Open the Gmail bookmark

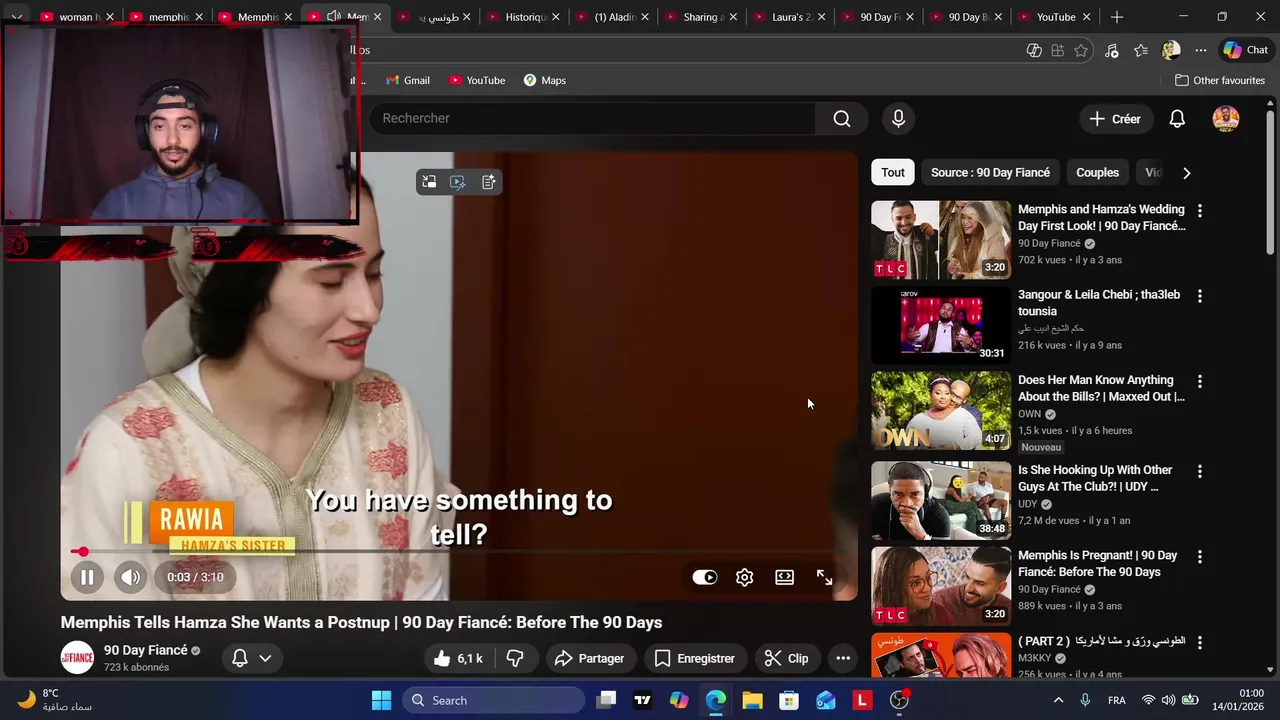click(408, 80)
